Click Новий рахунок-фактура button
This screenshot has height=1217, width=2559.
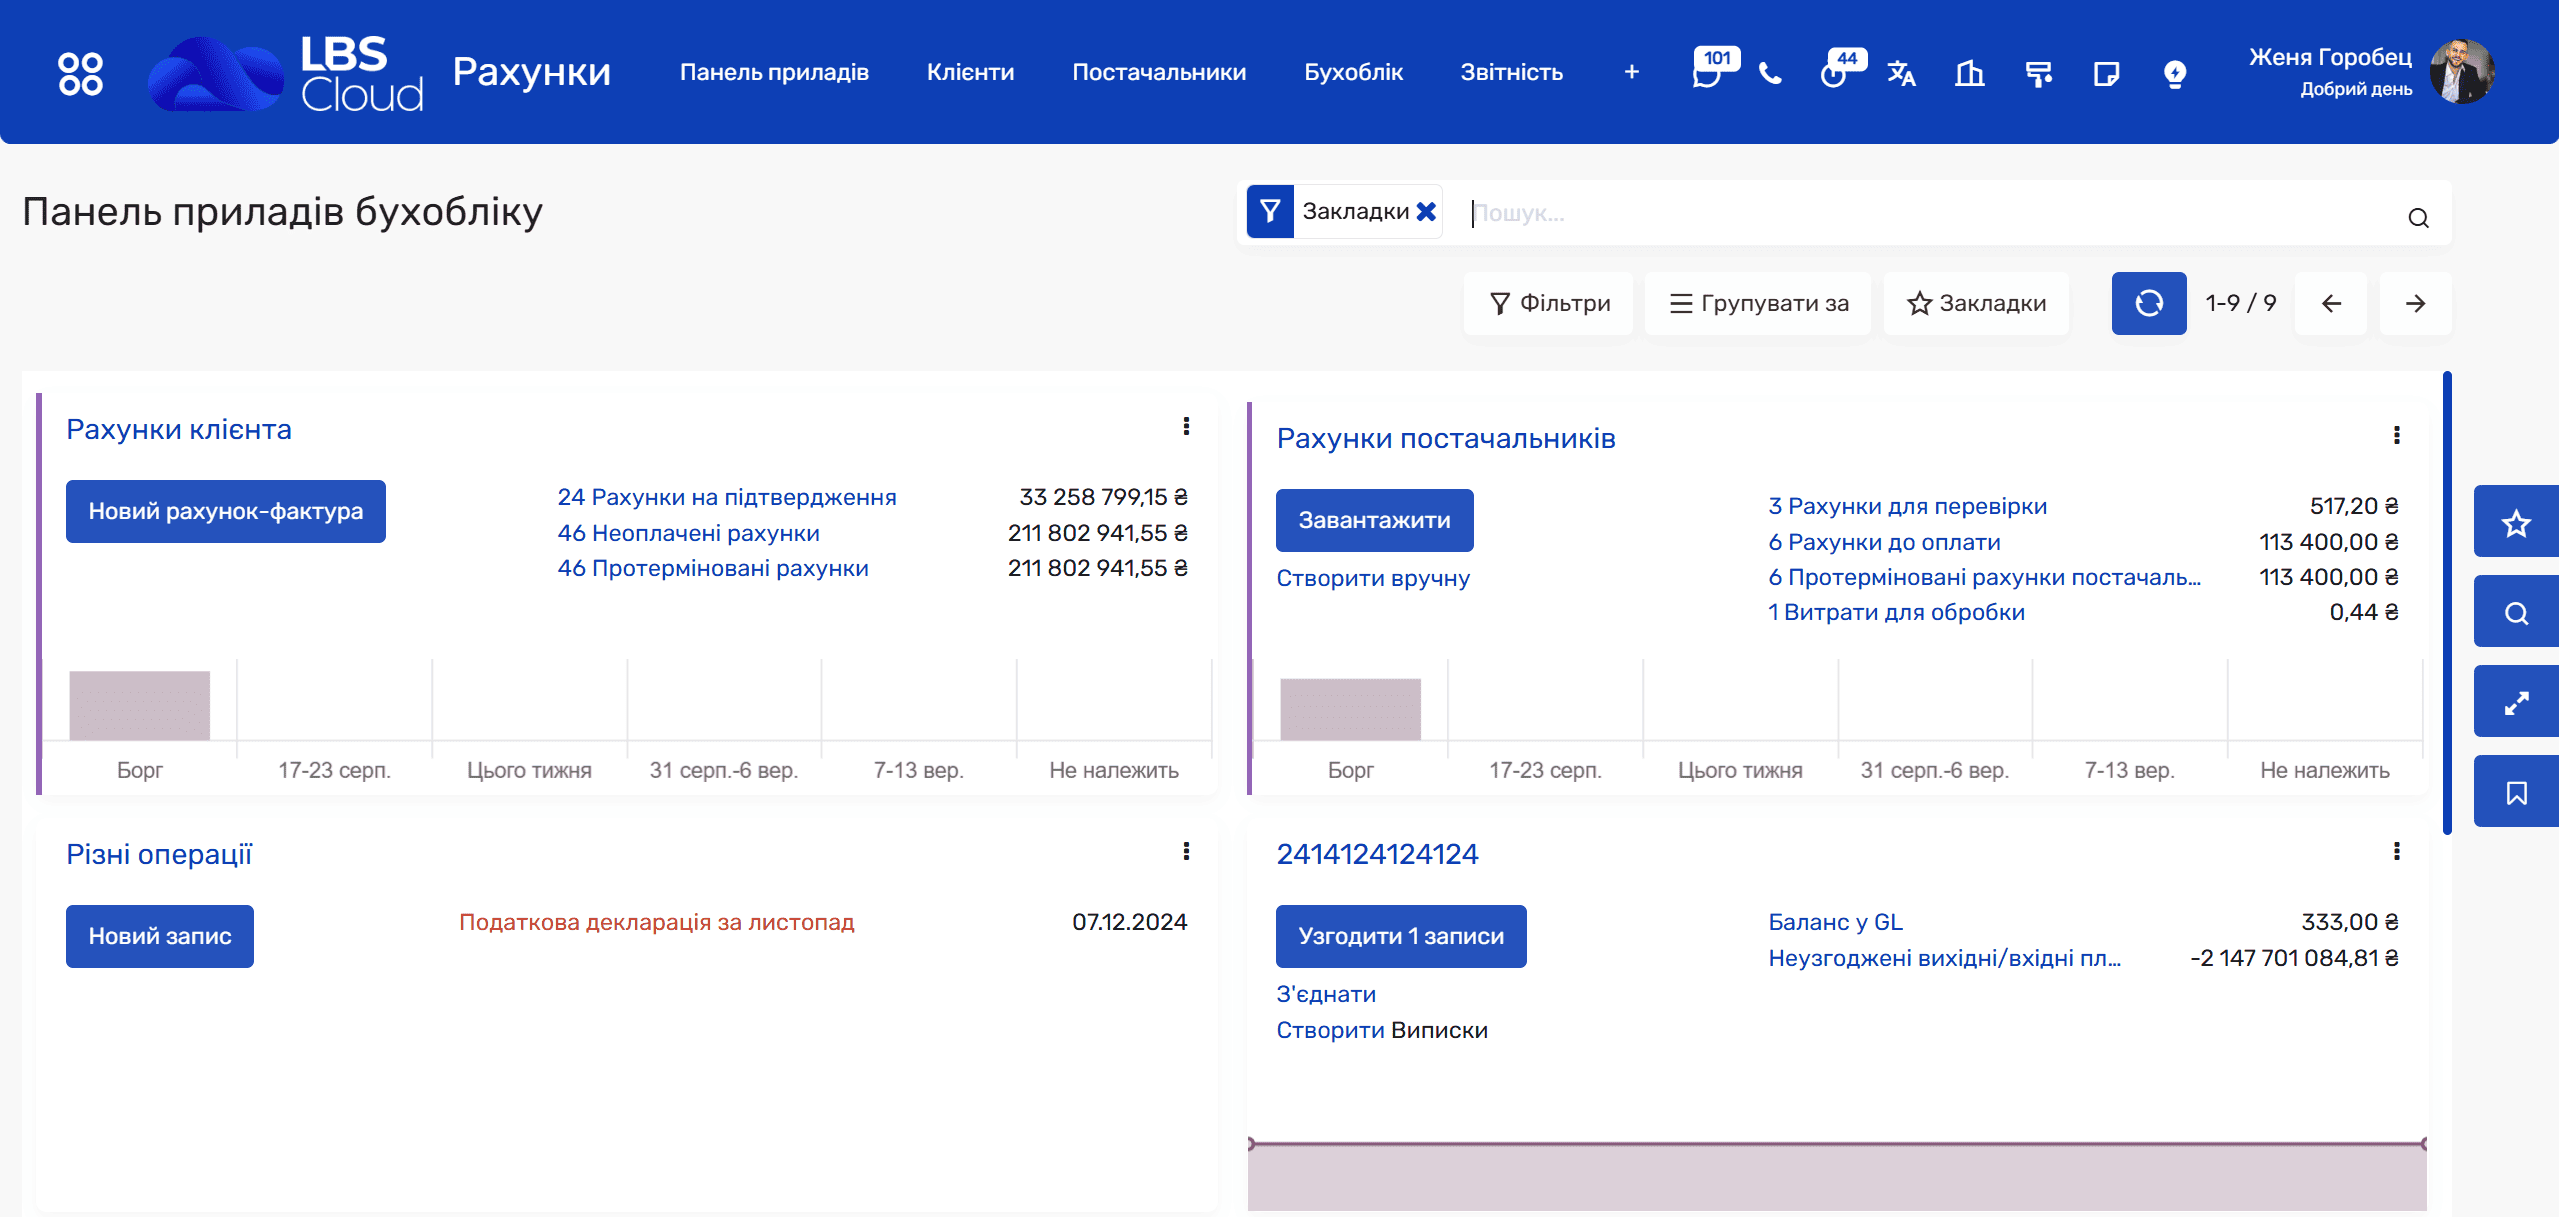coord(226,511)
